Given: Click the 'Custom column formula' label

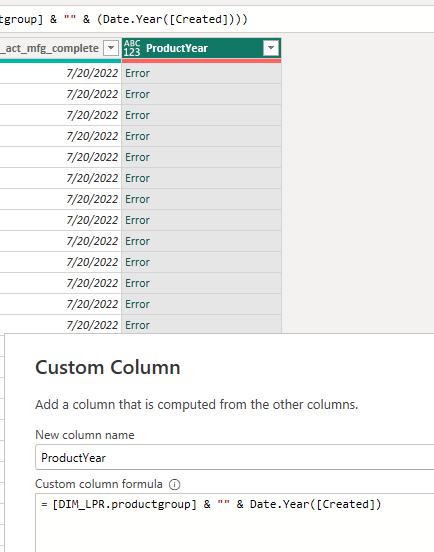Looking at the screenshot, I should [99, 484].
